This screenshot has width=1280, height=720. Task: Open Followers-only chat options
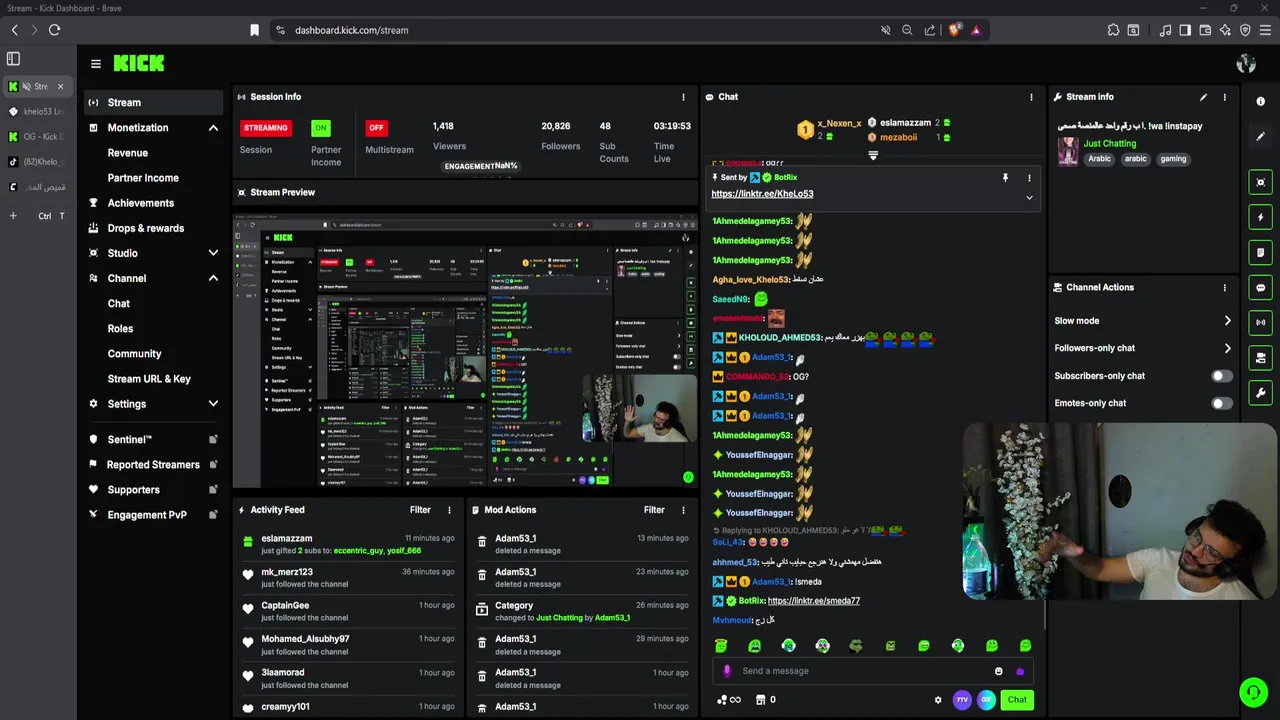[x=1143, y=348]
